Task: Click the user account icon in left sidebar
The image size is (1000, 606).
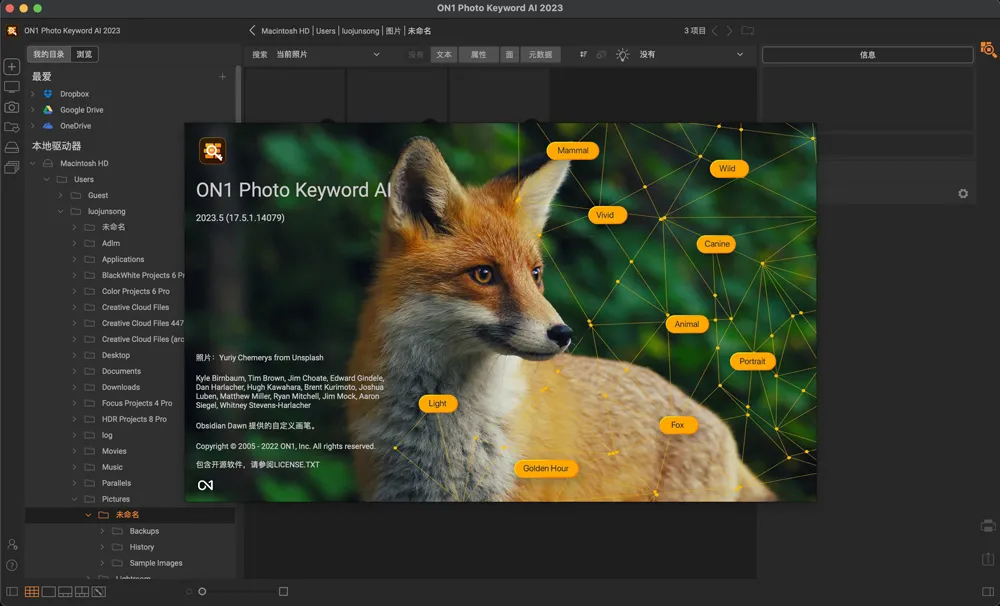Action: [12, 544]
